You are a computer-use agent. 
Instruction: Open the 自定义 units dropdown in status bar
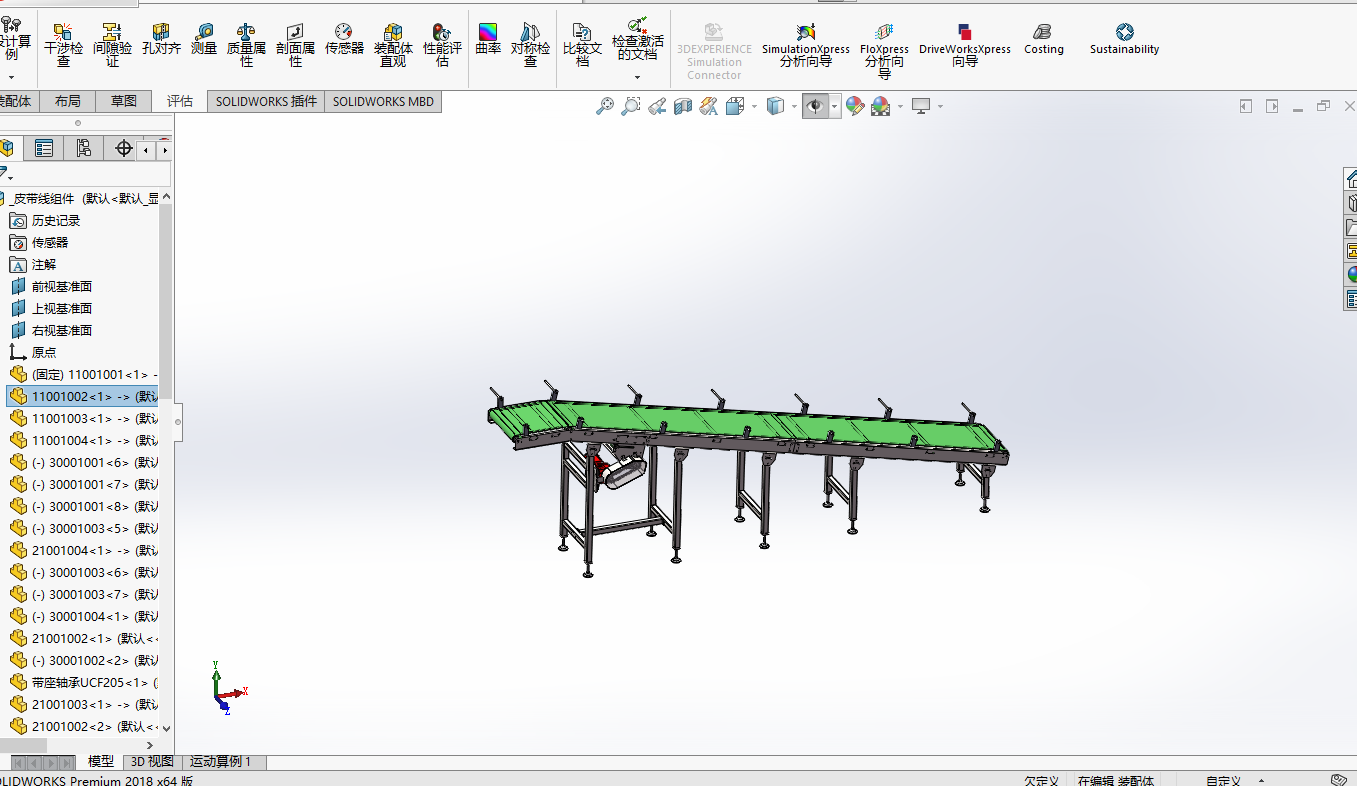coord(1233,780)
